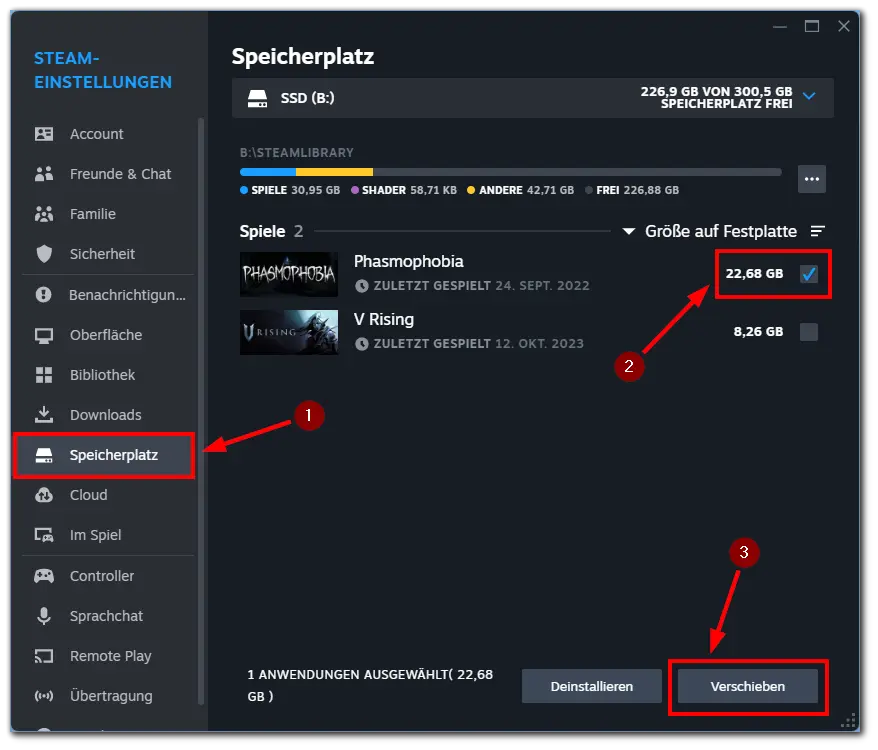
Task: Click the Sicherheit shield icon
Action: coord(44,254)
